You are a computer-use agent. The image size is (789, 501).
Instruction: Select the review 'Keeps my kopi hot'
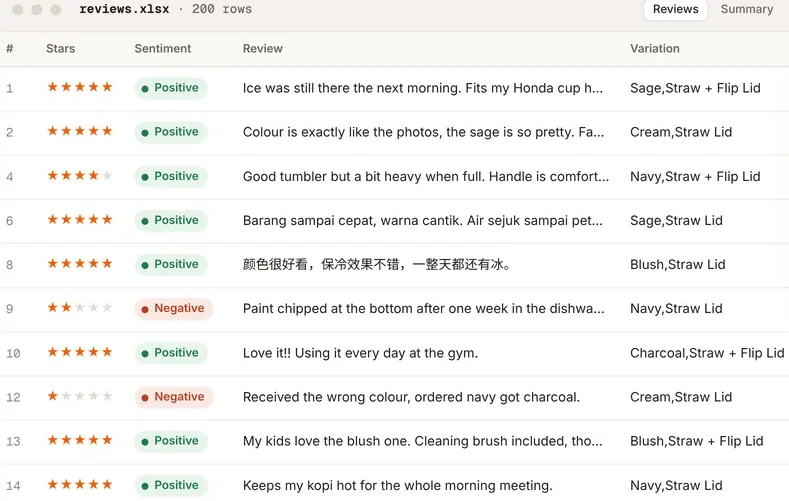398,485
